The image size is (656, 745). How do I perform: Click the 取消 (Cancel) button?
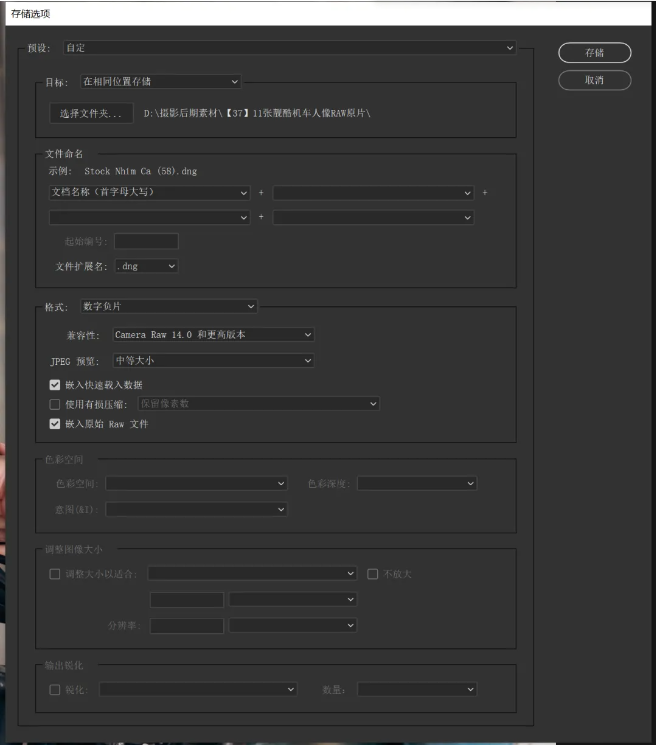(594, 80)
